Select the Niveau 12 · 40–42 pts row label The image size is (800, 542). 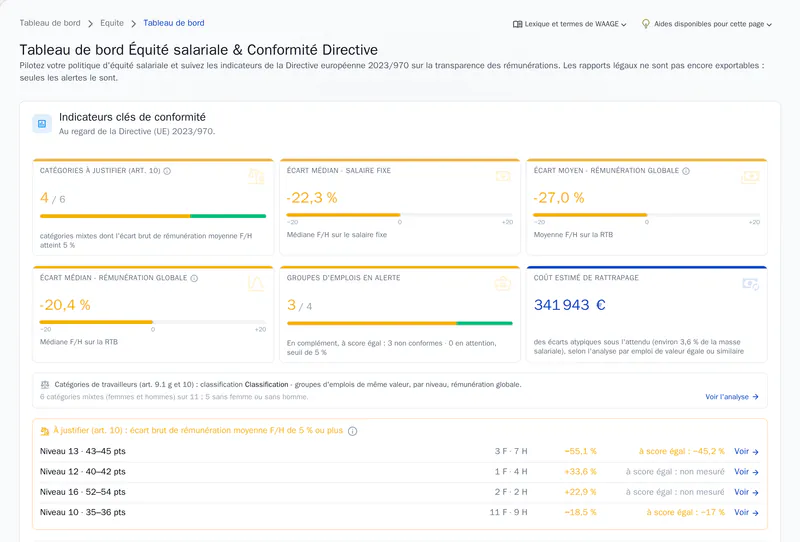(83, 472)
